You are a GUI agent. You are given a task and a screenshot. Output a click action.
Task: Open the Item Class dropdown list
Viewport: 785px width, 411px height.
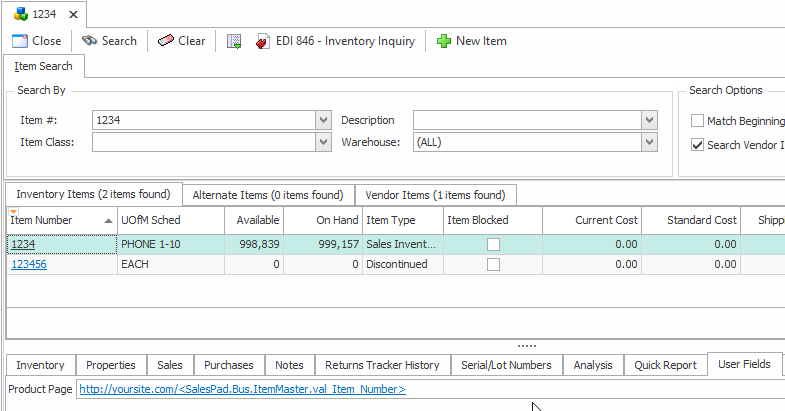coord(323,142)
